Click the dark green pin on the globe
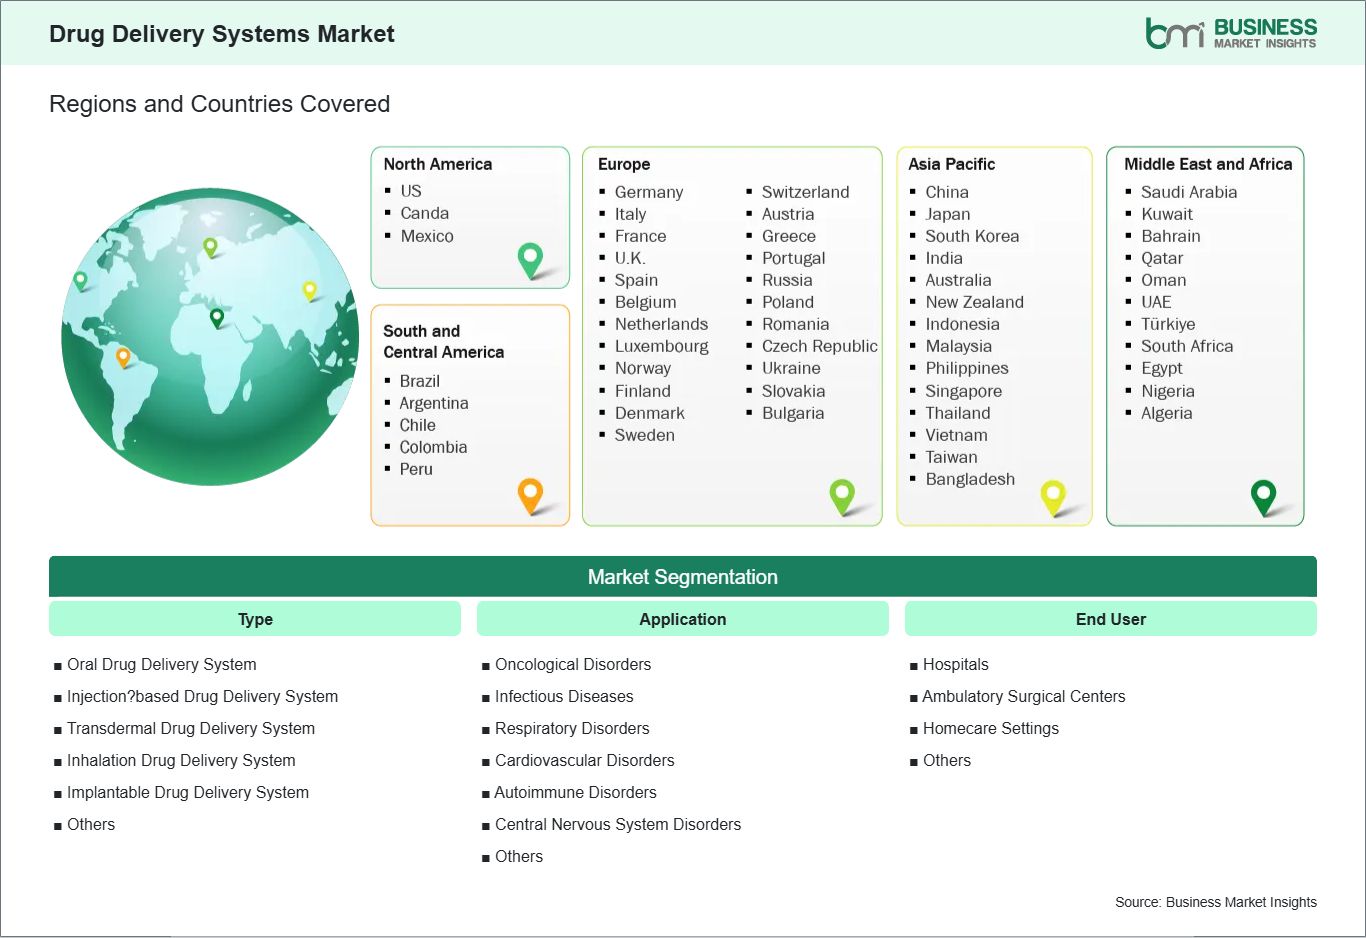 pyautogui.click(x=217, y=318)
